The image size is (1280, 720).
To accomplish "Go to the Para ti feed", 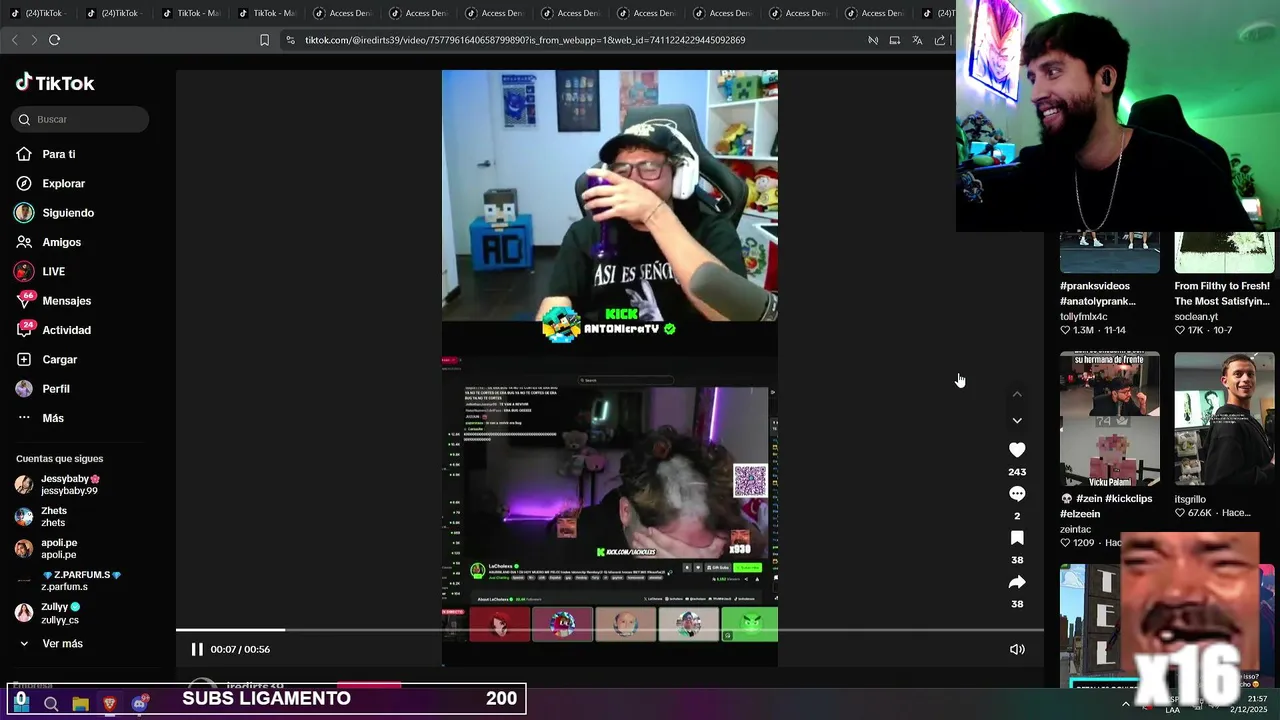I will [x=45, y=154].
